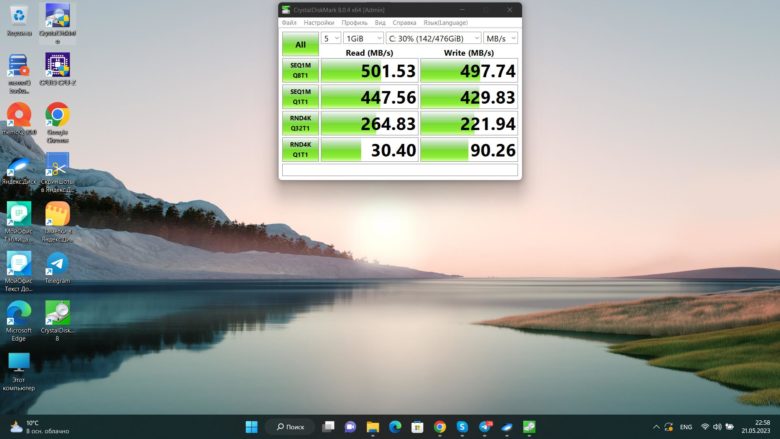Open the Профиль menu

point(354,23)
